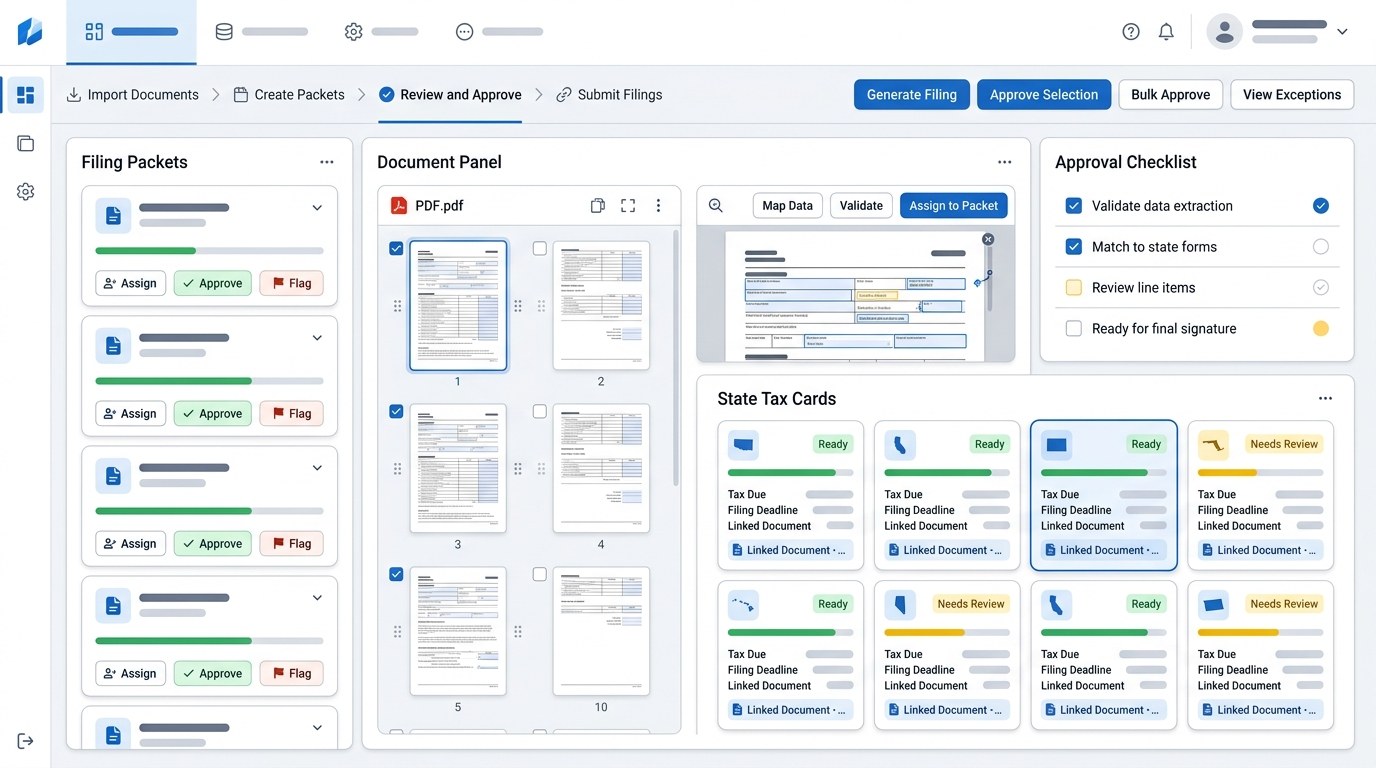Viewport: 1376px width, 768px height.
Task: Approve the second filing packet
Action: [x=213, y=413]
